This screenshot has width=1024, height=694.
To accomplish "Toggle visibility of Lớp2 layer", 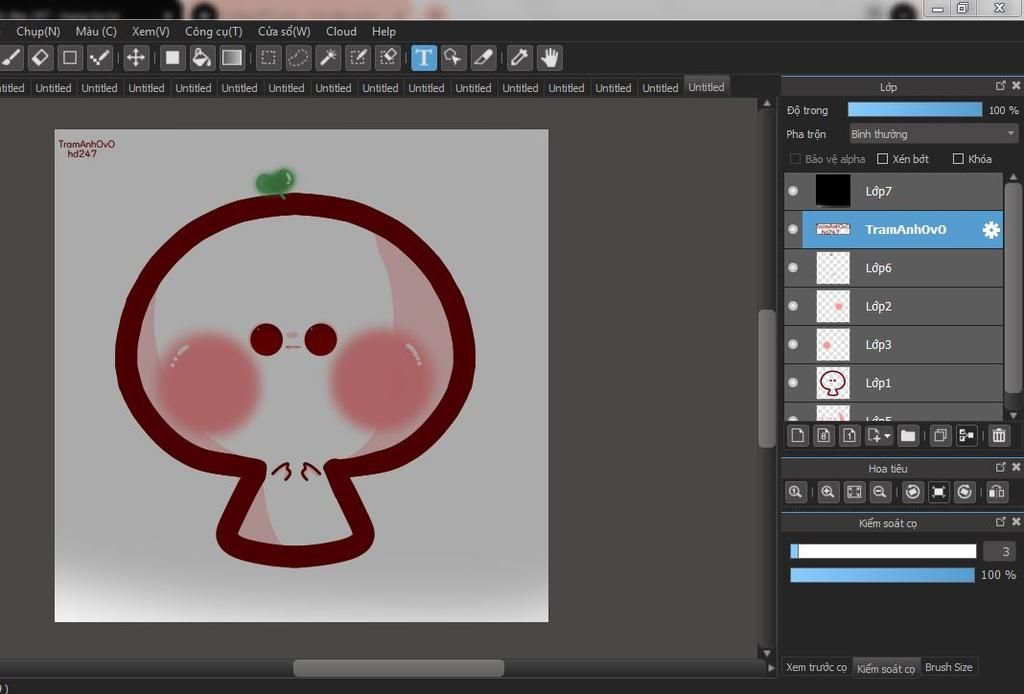I will coord(793,306).
